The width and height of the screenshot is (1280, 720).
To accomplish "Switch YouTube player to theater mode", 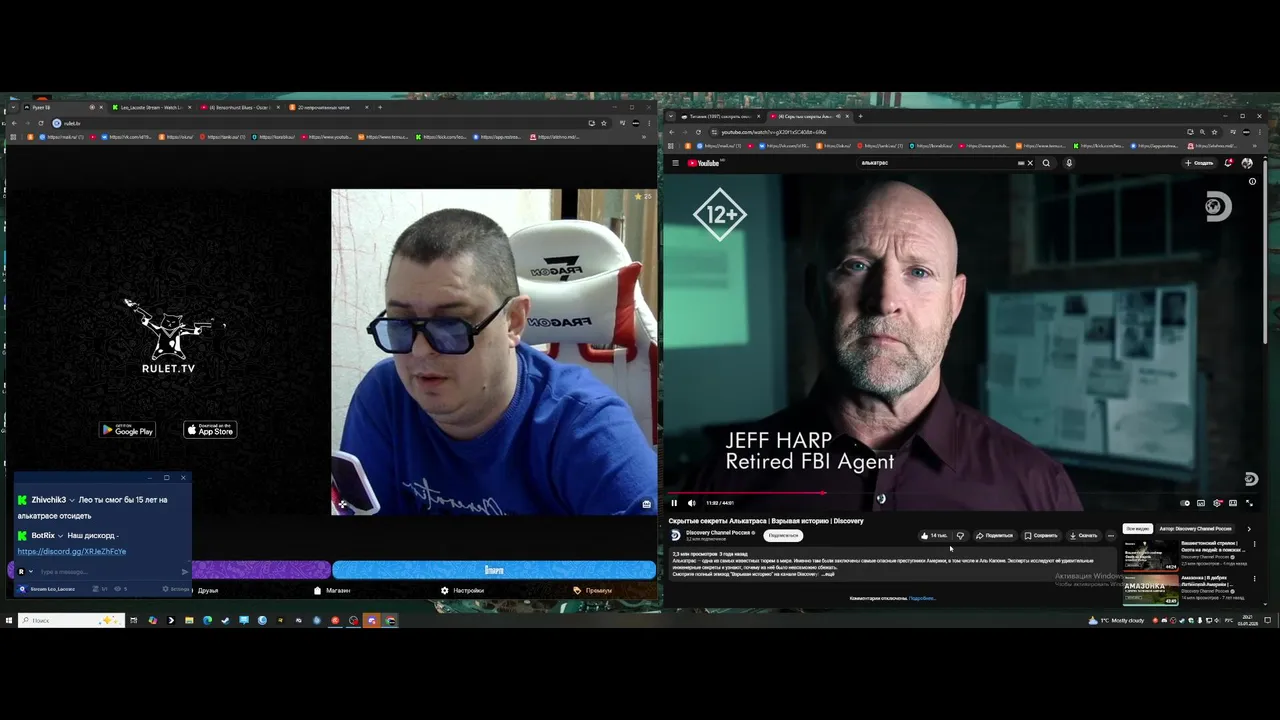I will pos(1233,503).
